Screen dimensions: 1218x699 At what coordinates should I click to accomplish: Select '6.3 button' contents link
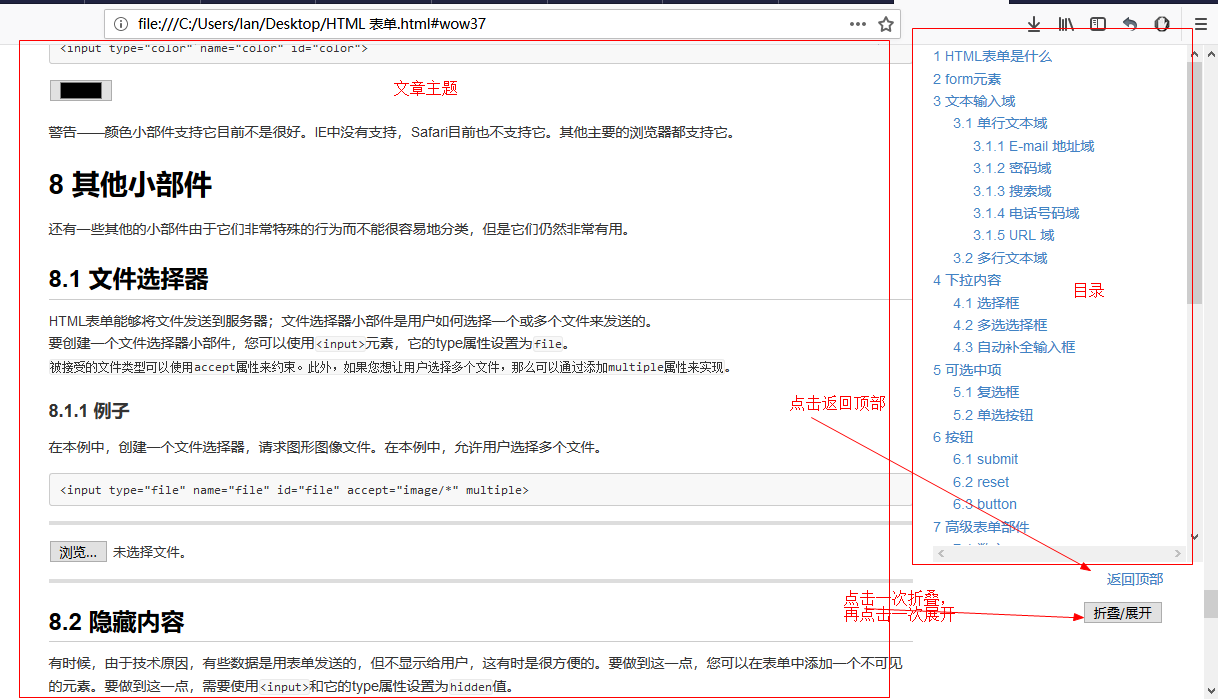[985, 504]
